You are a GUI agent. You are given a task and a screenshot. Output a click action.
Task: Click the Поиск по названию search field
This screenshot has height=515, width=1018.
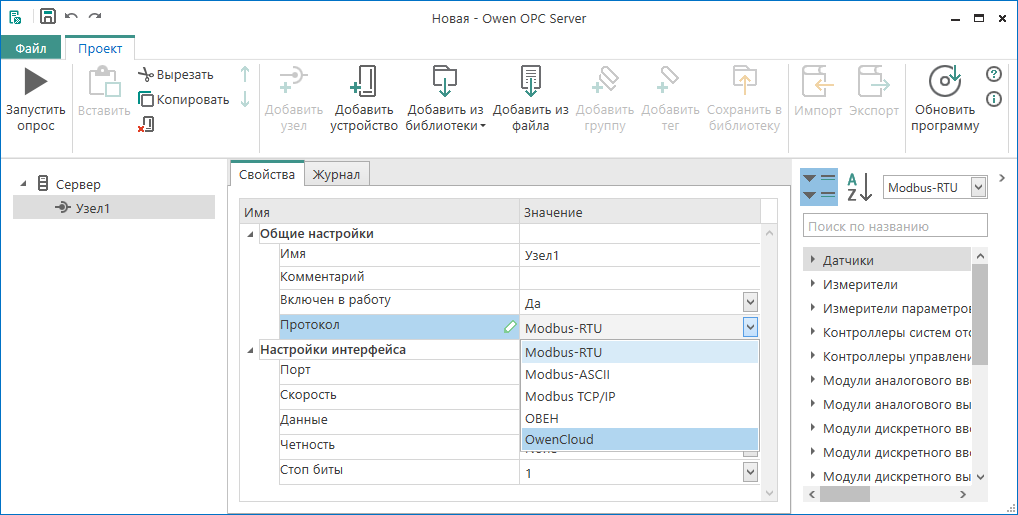(895, 226)
